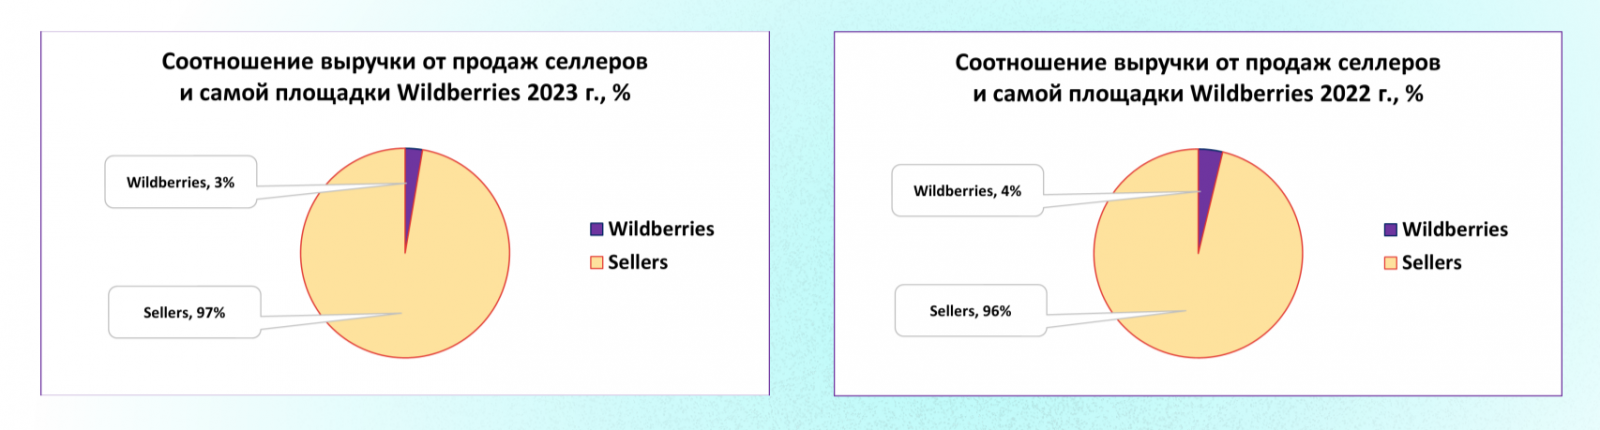Click yellow Sellers legend swatch in 2022 chart
Image resolution: width=1600 pixels, height=430 pixels.
[1390, 263]
